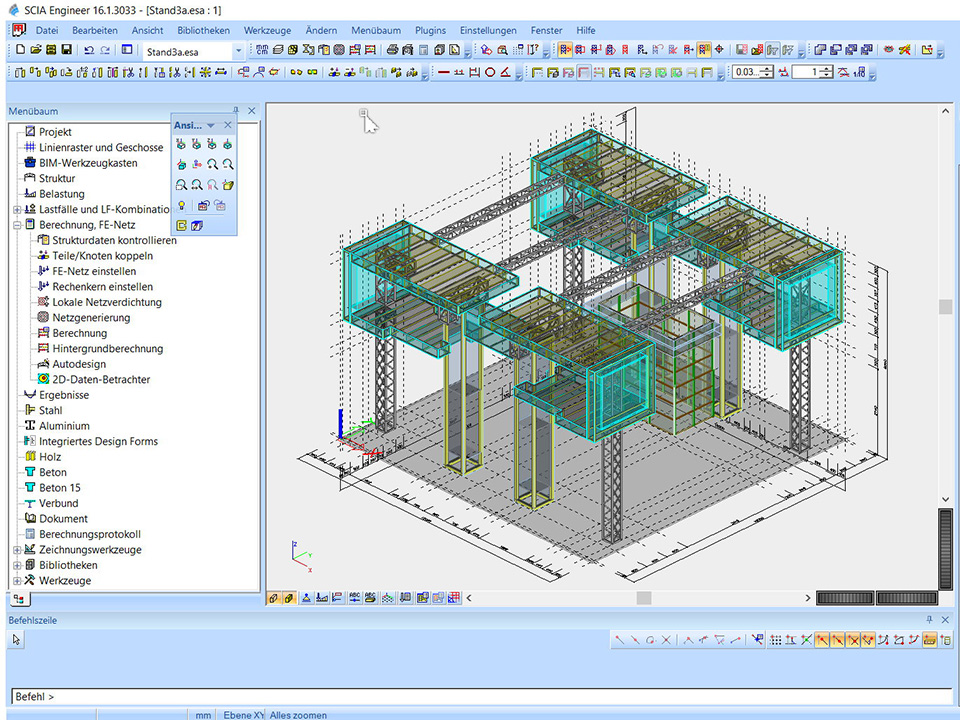Click the Undo arrow icon

tap(88, 50)
